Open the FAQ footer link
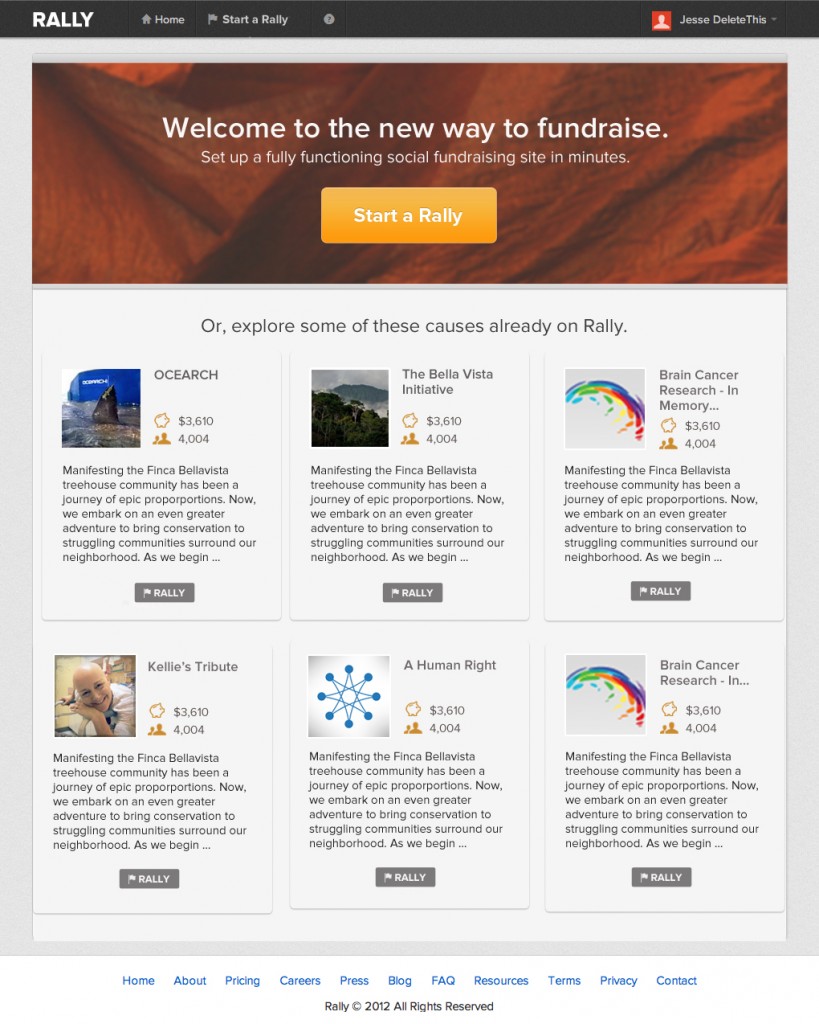The image size is (819, 1024). click(x=443, y=980)
